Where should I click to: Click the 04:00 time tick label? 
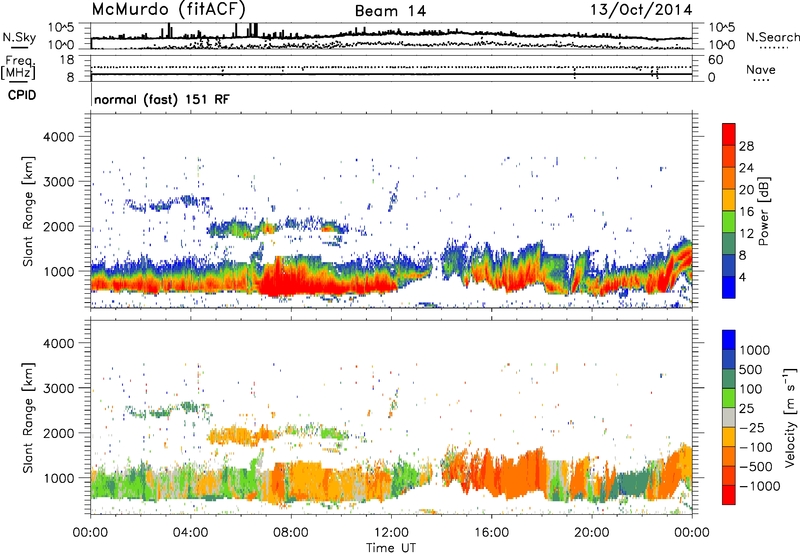190,533
